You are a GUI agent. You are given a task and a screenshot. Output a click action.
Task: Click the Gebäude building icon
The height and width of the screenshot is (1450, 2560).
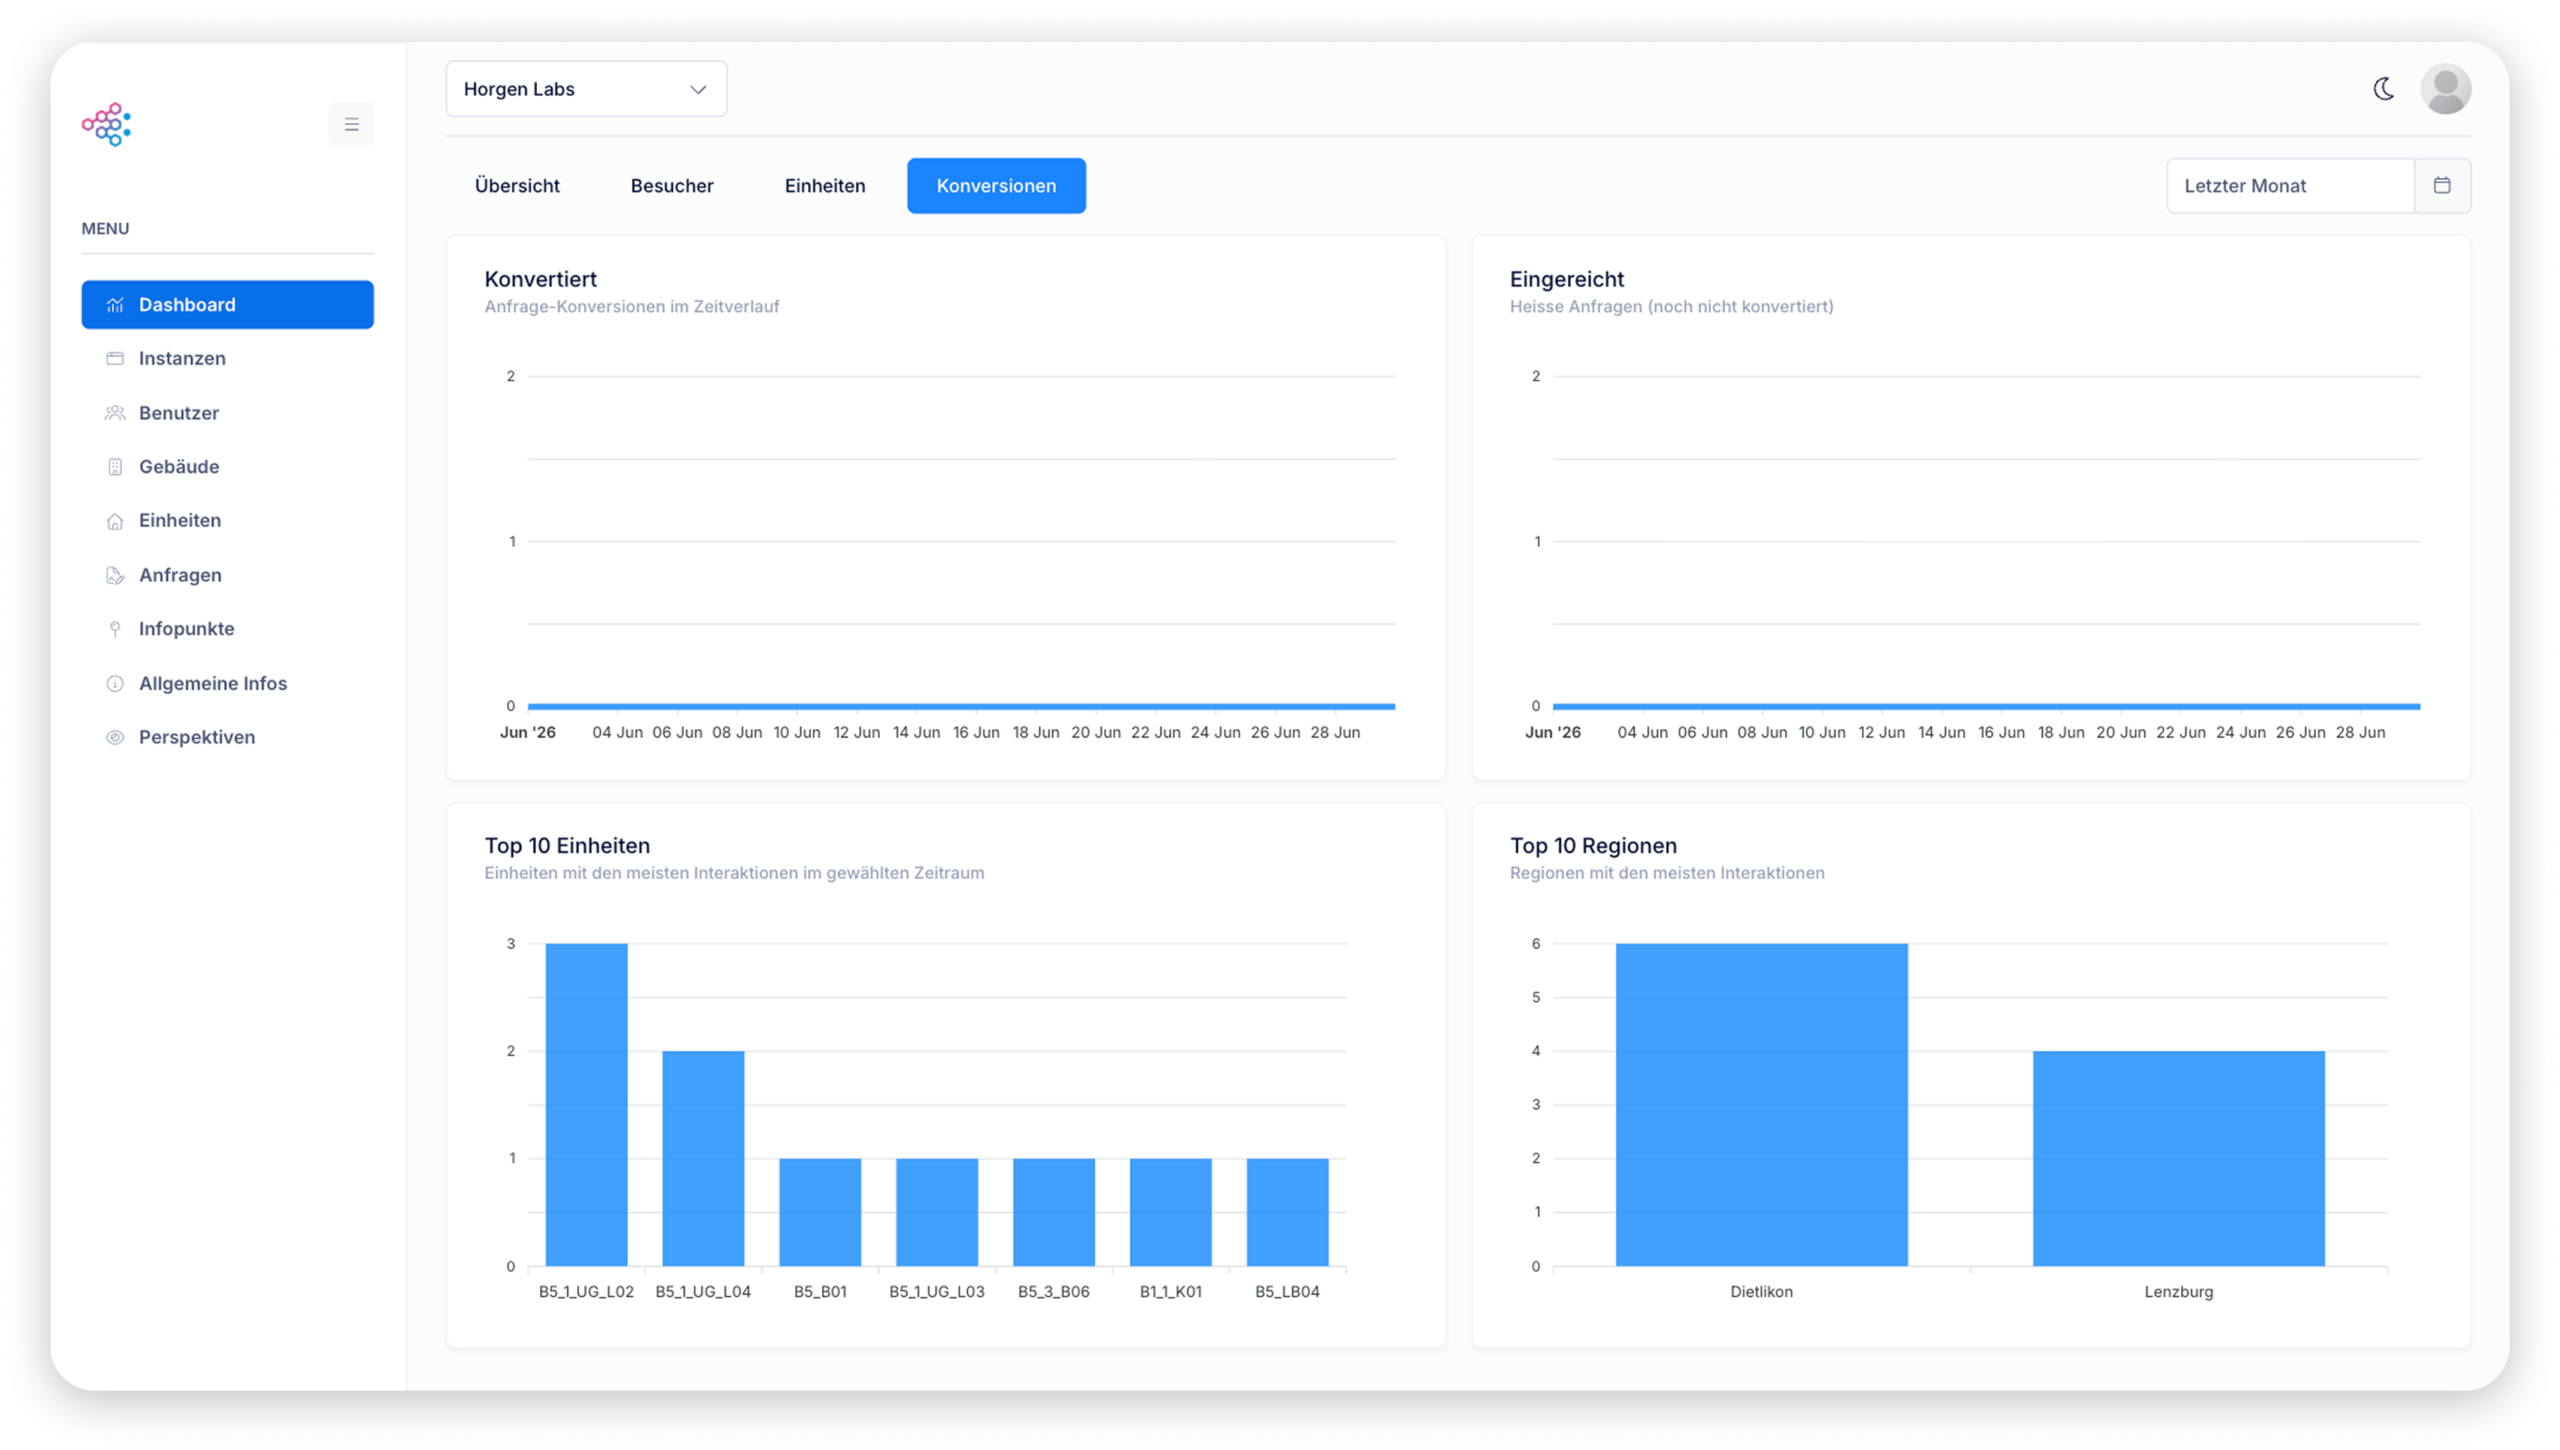[x=115, y=466]
